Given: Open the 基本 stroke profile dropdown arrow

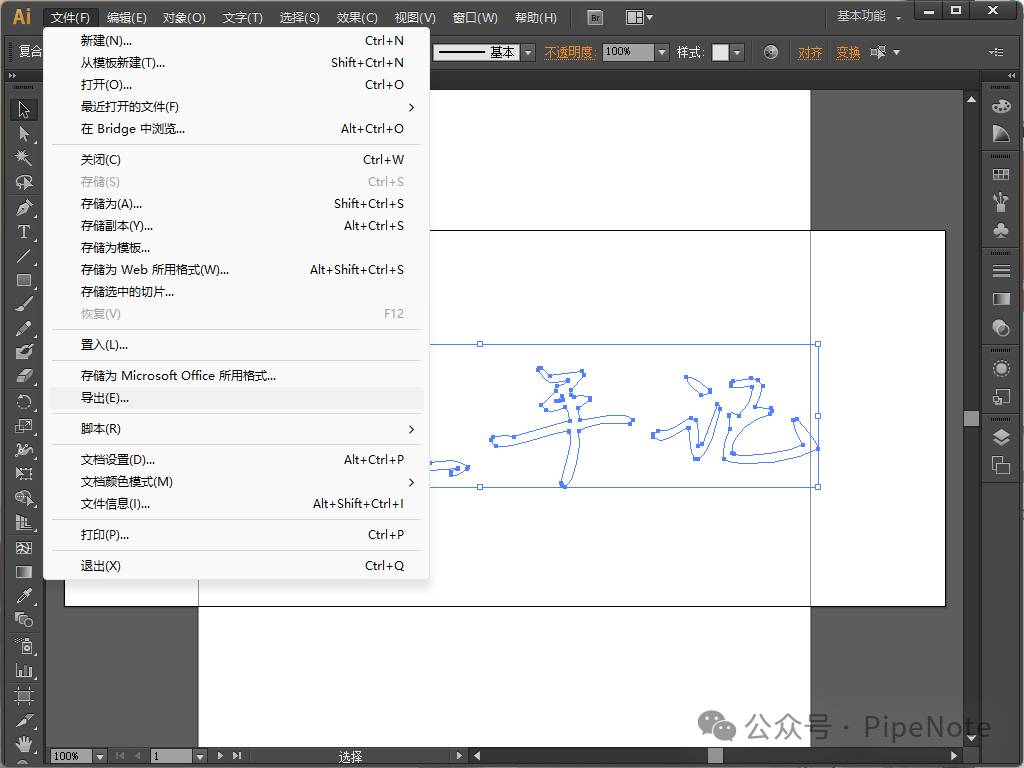Looking at the screenshot, I should (528, 52).
